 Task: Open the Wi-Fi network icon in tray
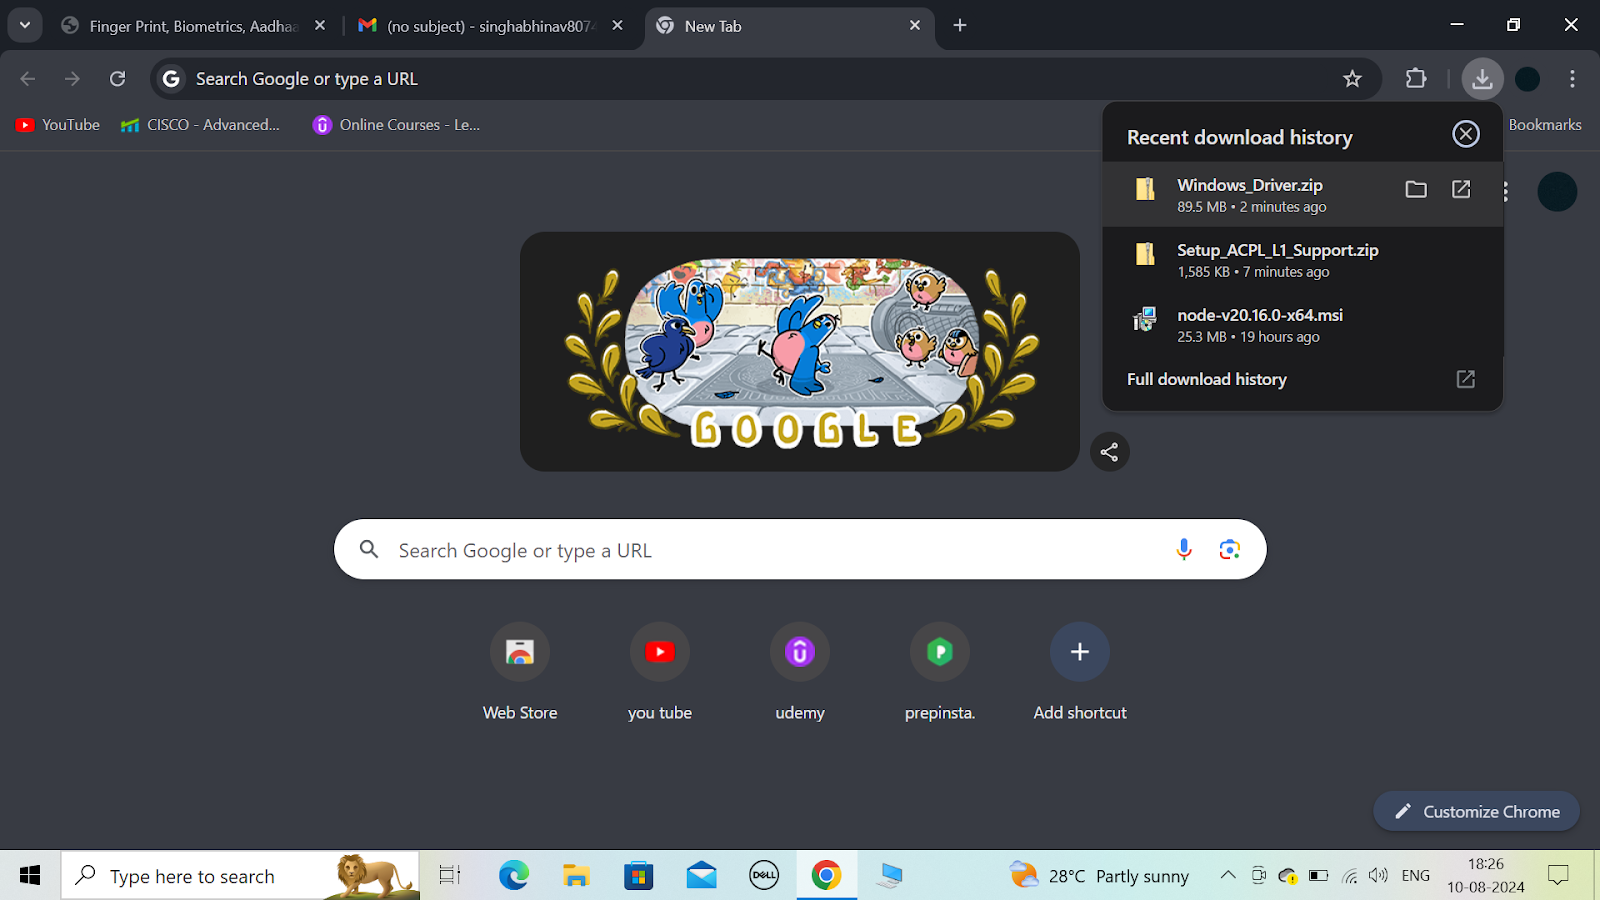pyautogui.click(x=1349, y=876)
